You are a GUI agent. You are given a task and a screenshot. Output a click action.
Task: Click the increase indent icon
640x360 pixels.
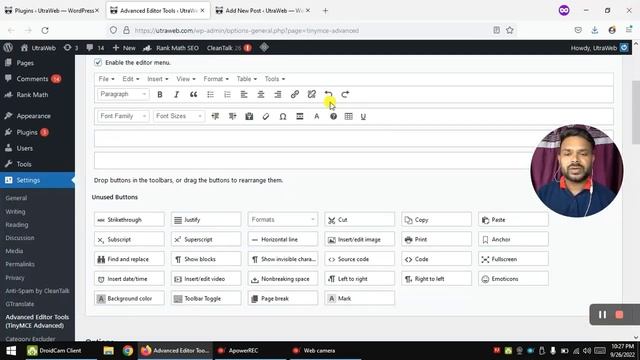pyautogui.click(x=232, y=116)
